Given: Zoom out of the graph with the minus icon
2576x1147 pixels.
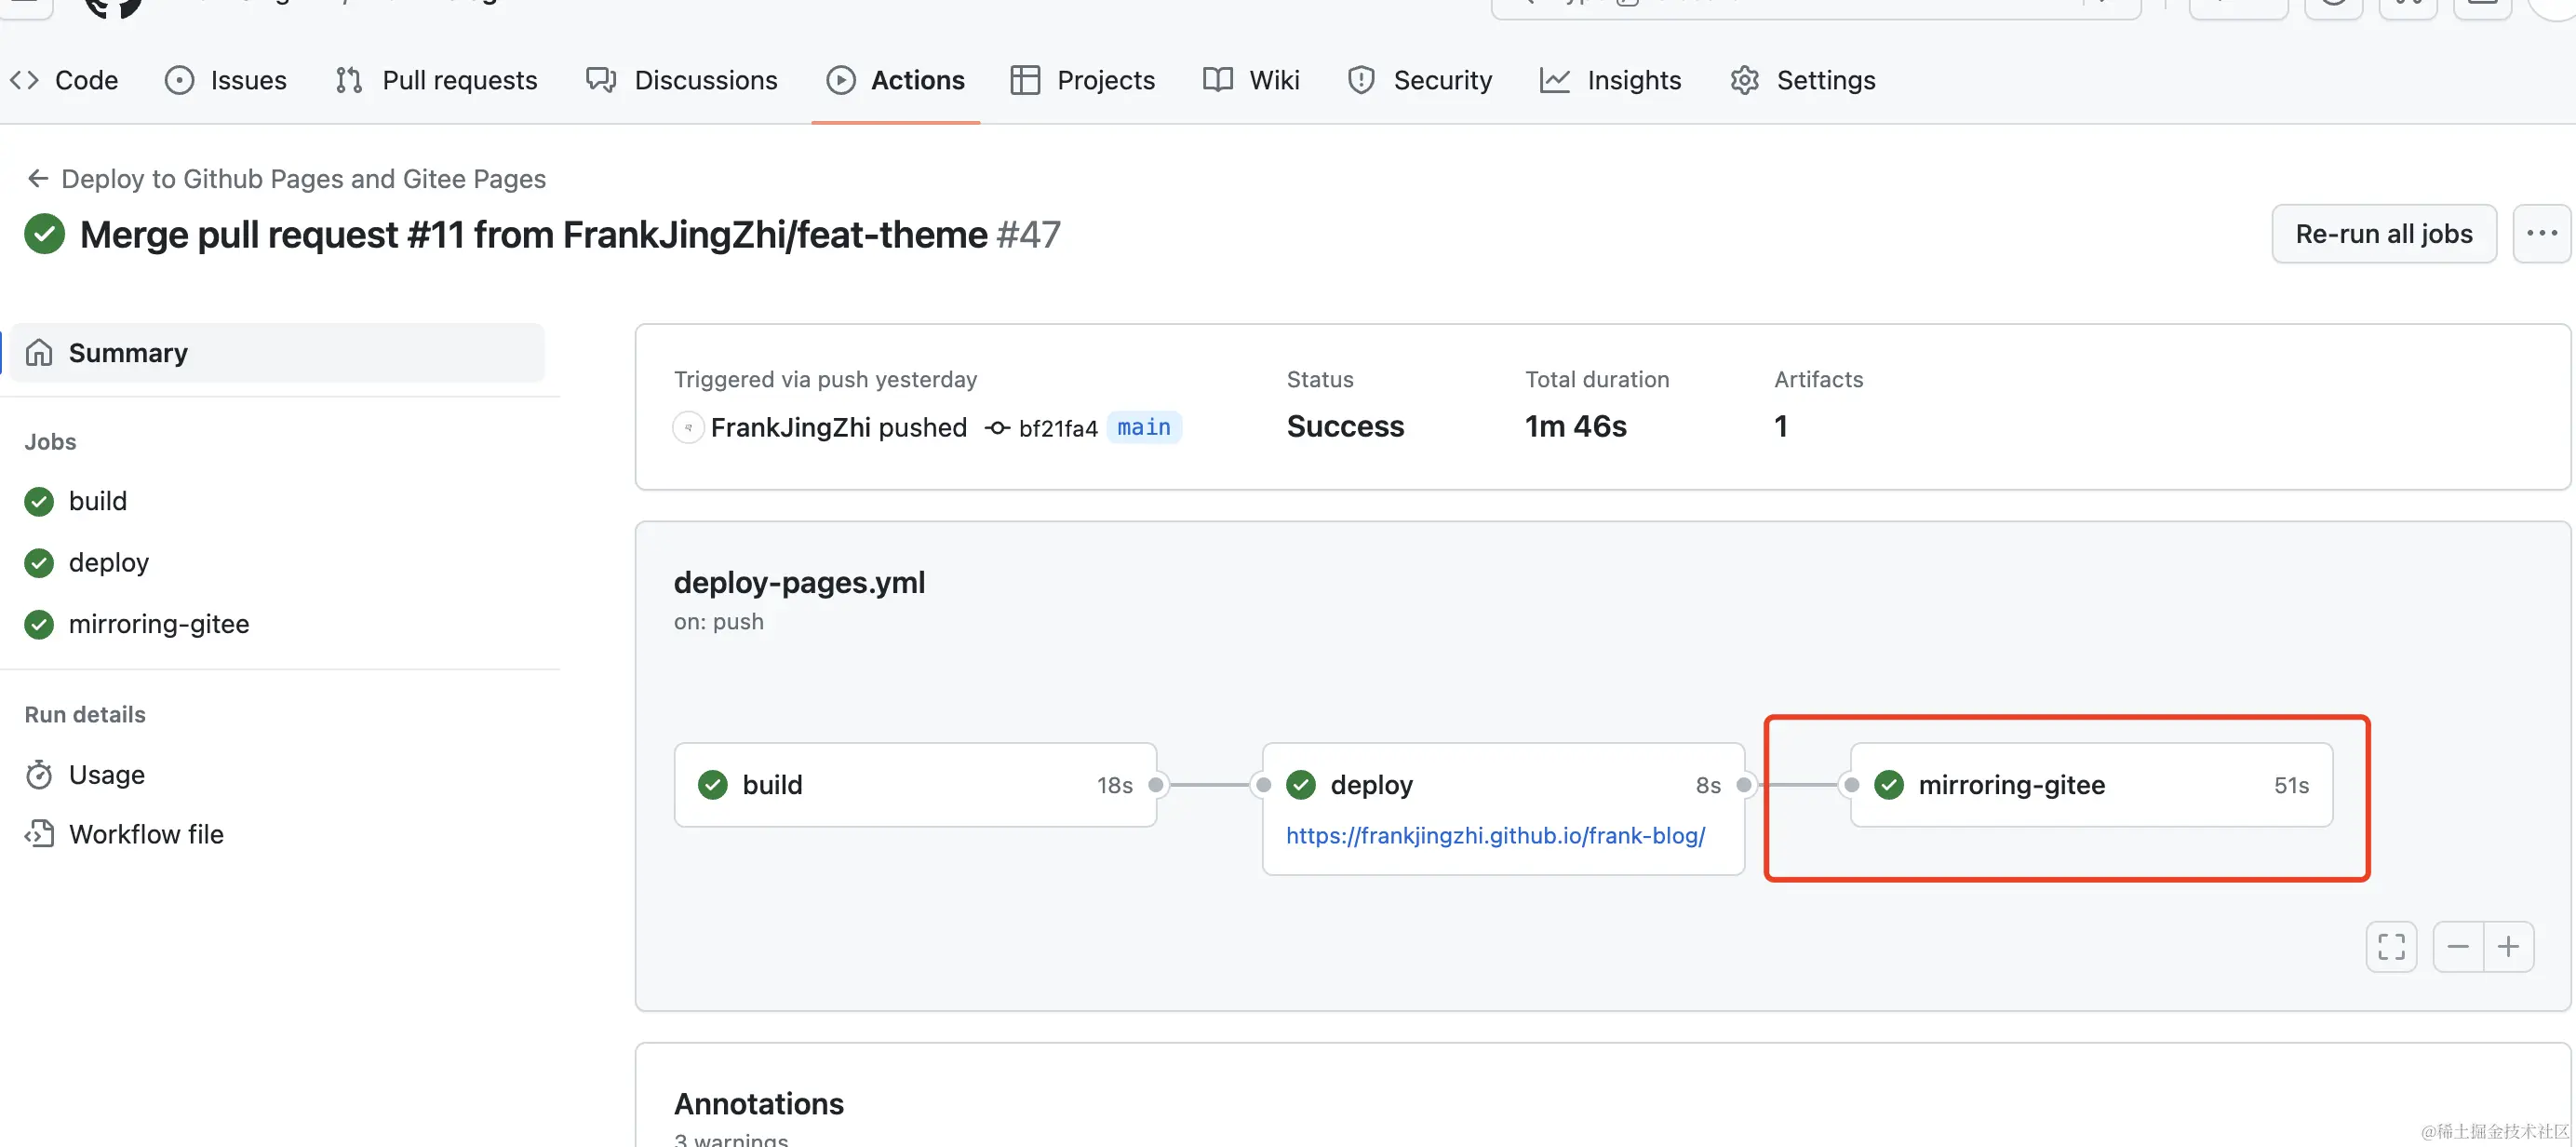Looking at the screenshot, I should tap(2458, 946).
